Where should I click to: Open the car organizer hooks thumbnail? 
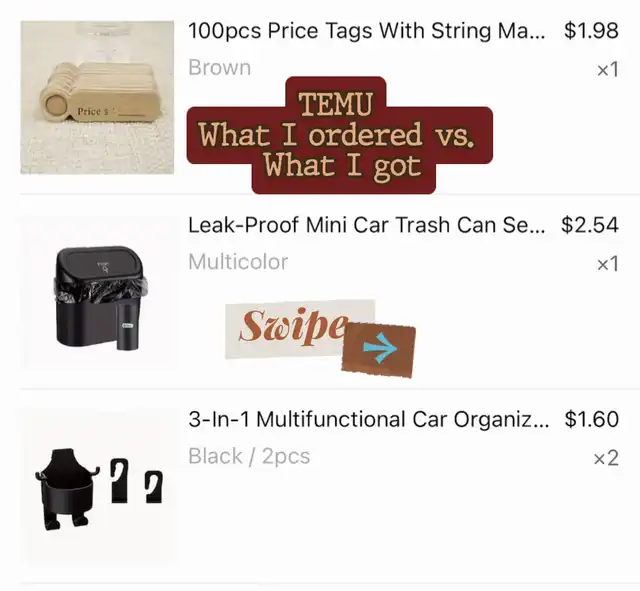98,487
